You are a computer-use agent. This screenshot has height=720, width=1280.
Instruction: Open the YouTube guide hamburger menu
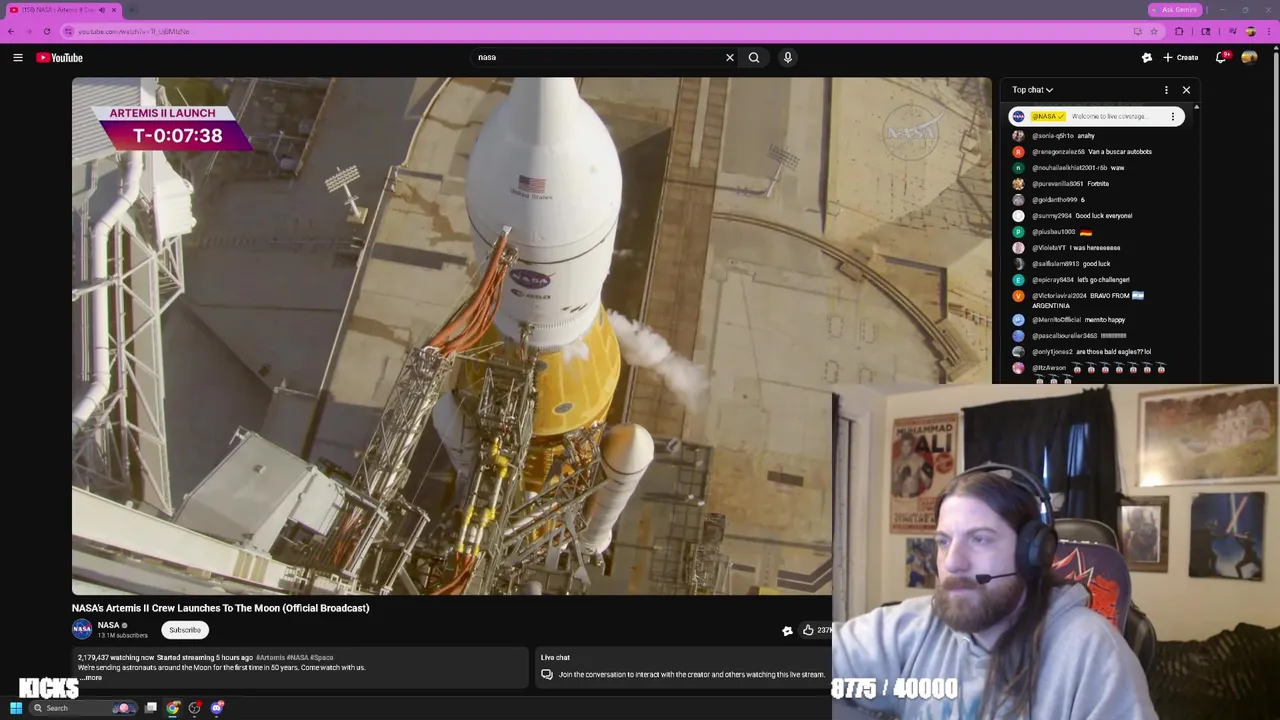(x=18, y=57)
